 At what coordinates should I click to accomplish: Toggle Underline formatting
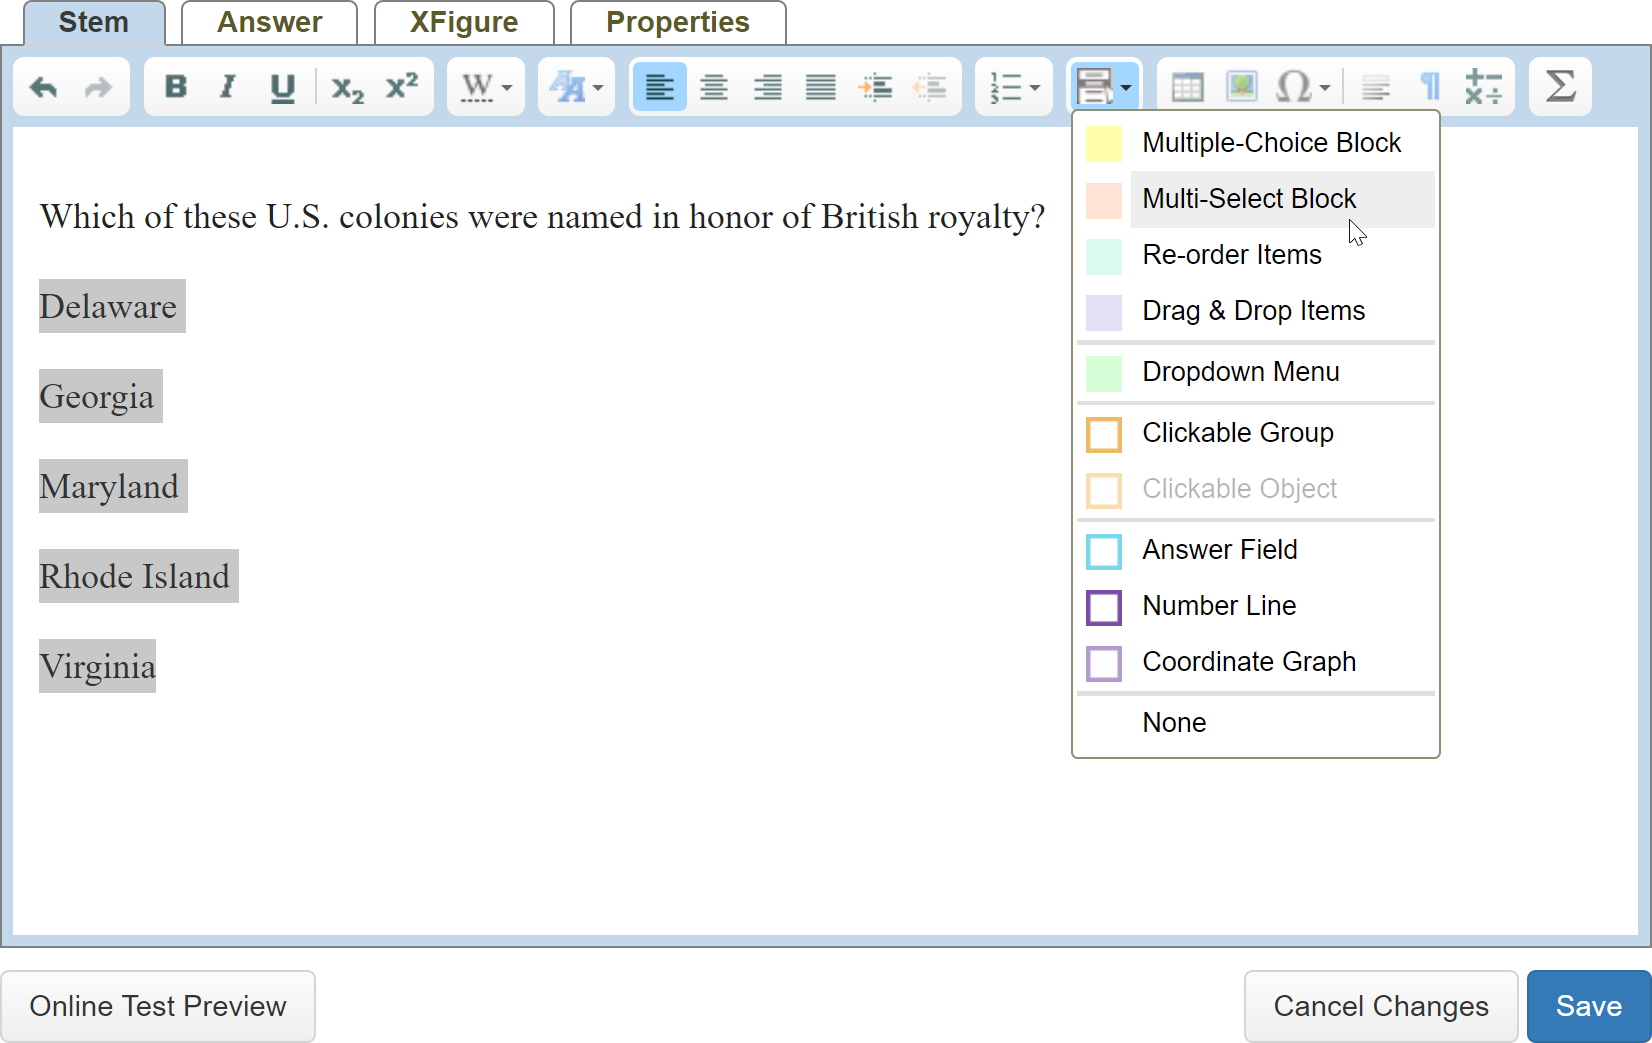[x=283, y=87]
